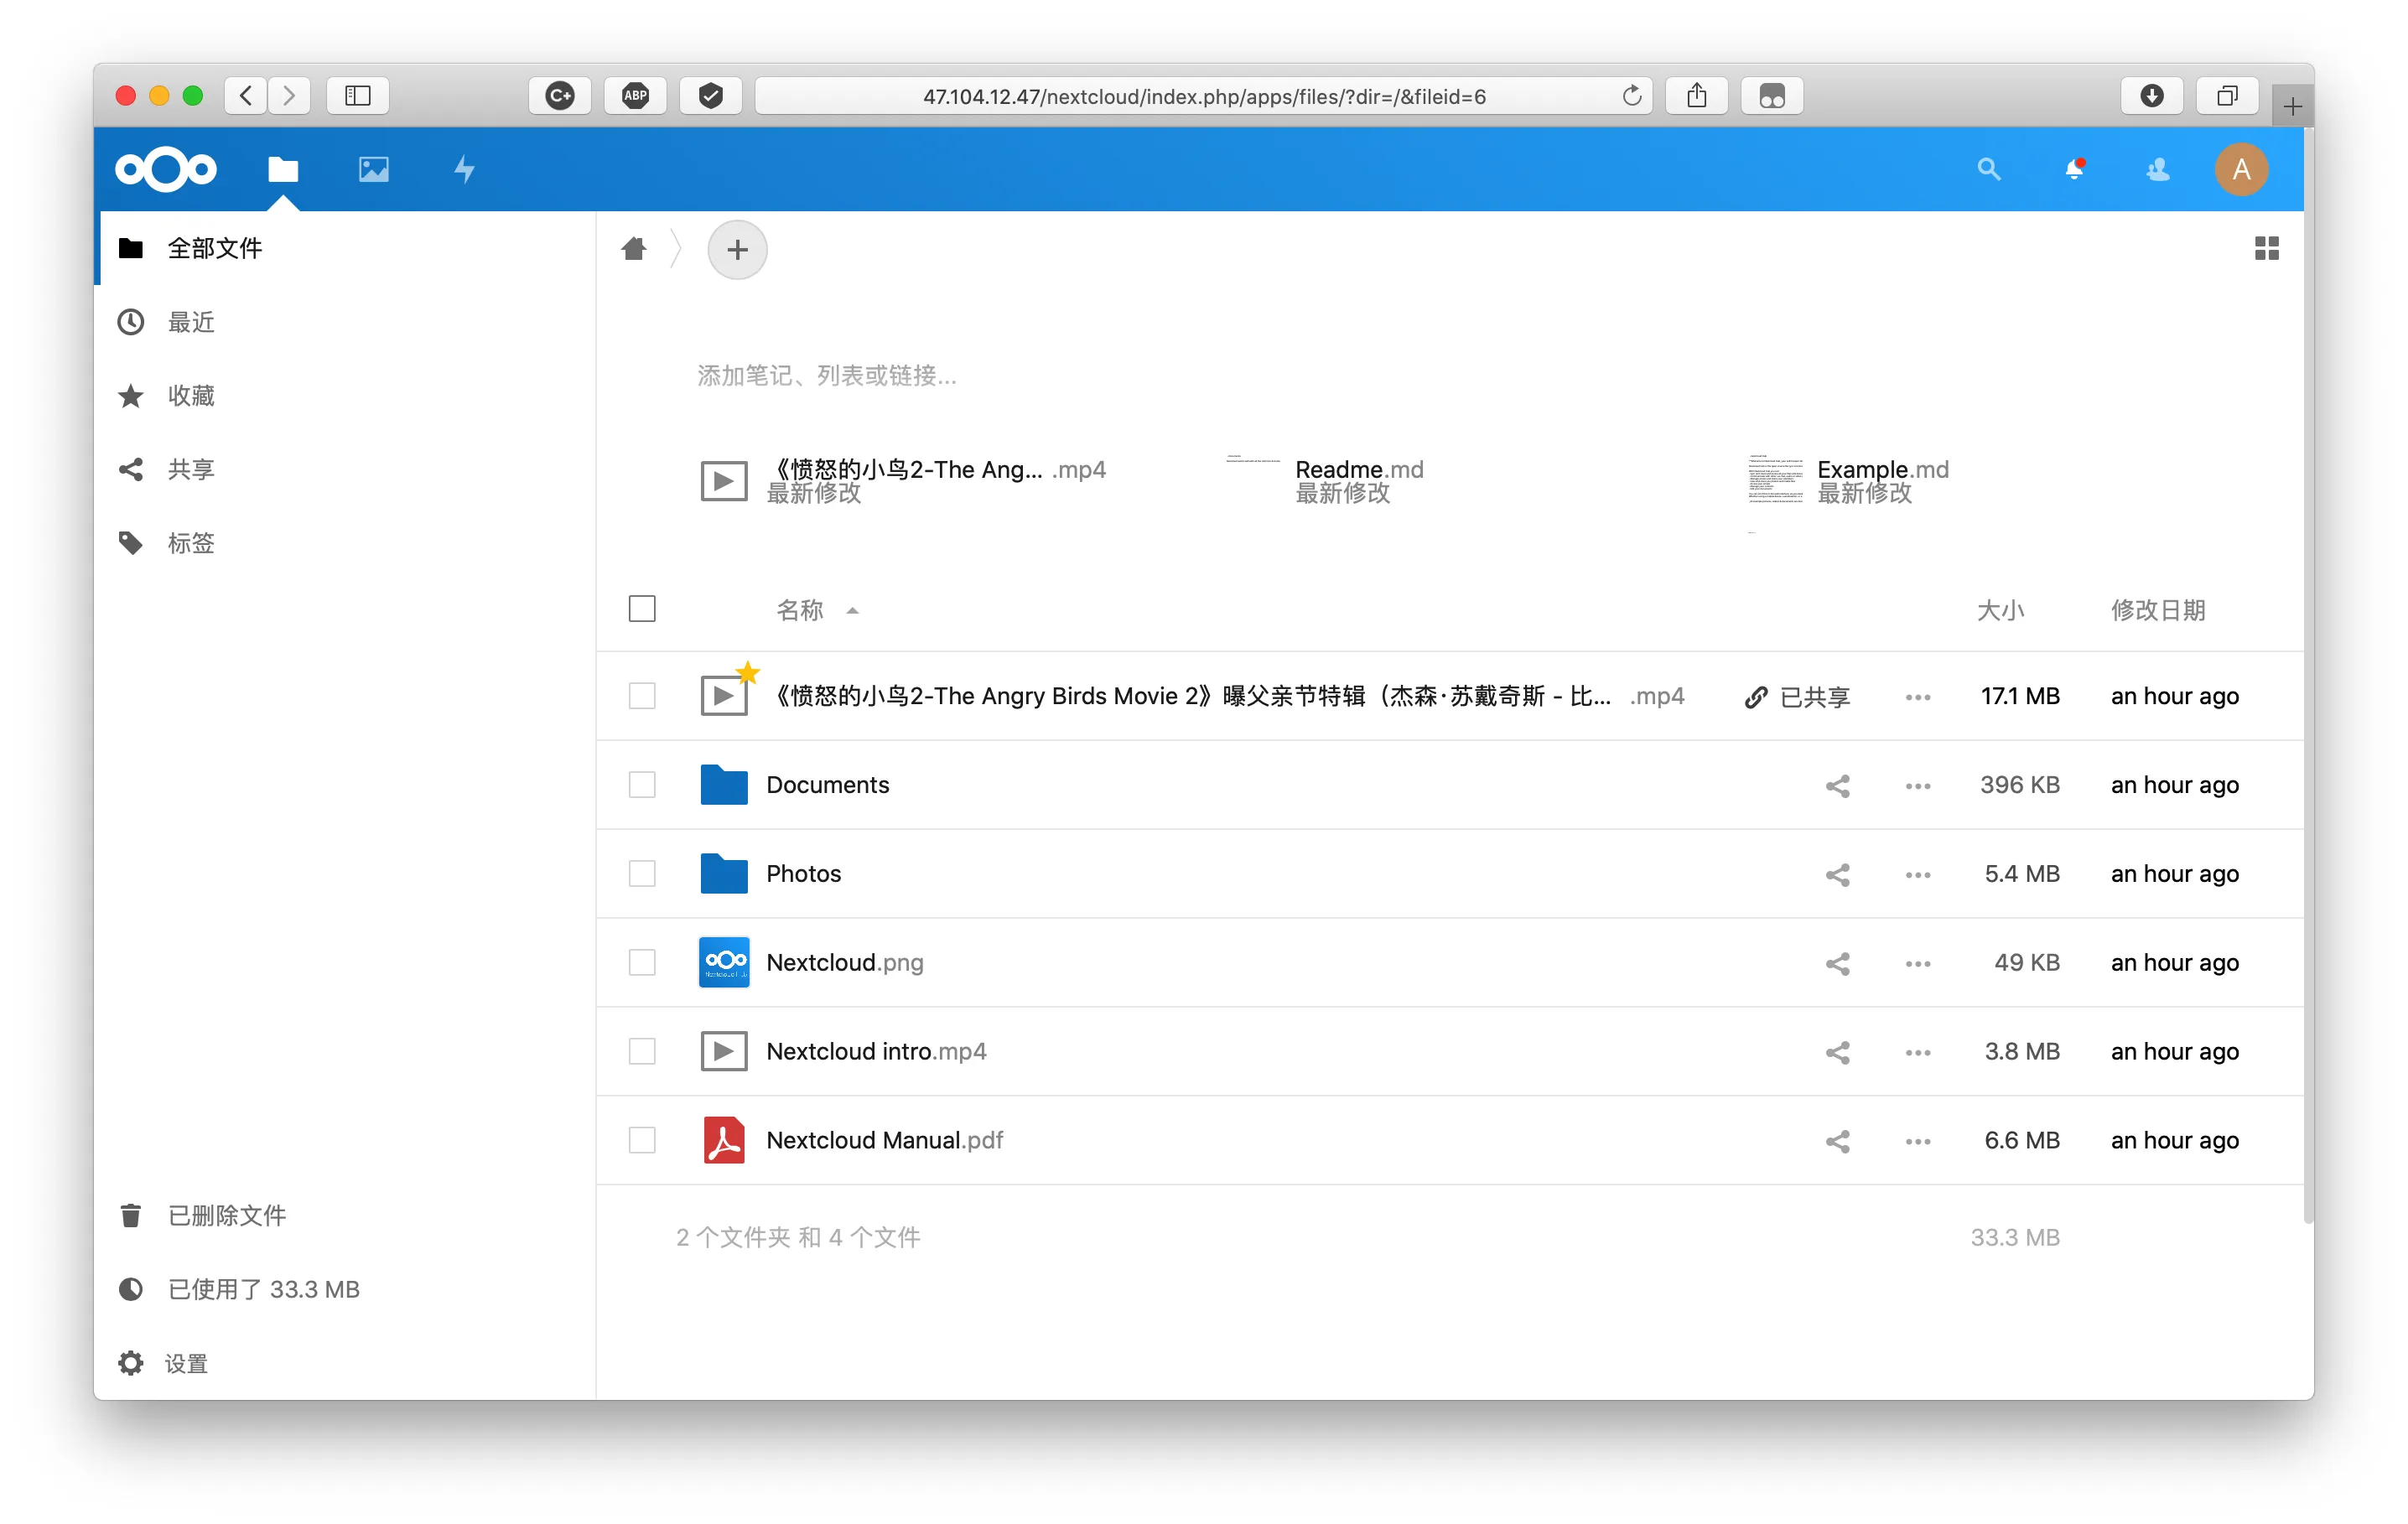Select the Nextcloud.png checkbox
Screen dimensions: 2408x1524
[x=642, y=962]
